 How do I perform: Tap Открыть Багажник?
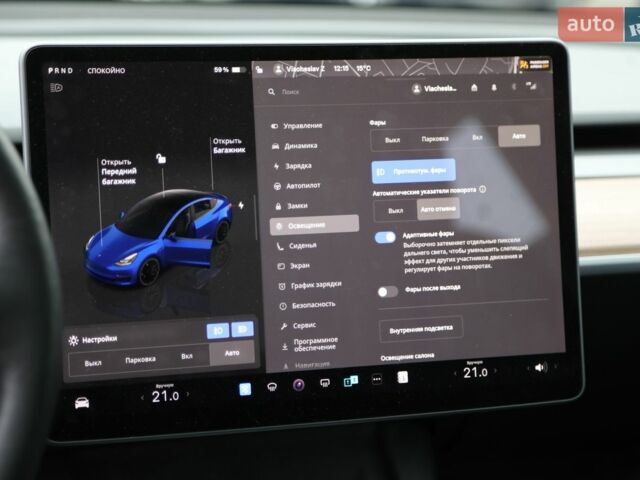click(229, 145)
